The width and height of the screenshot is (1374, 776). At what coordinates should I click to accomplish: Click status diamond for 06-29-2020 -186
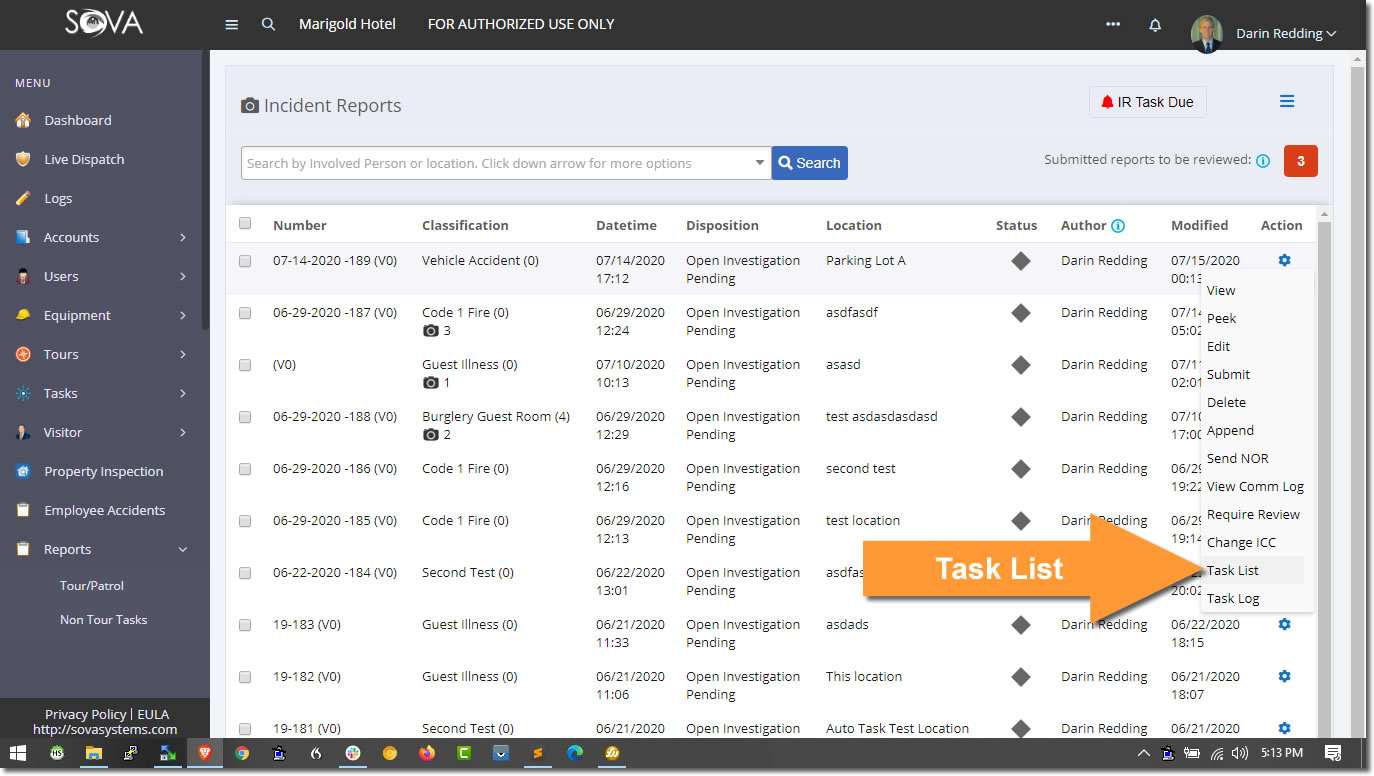click(1020, 469)
